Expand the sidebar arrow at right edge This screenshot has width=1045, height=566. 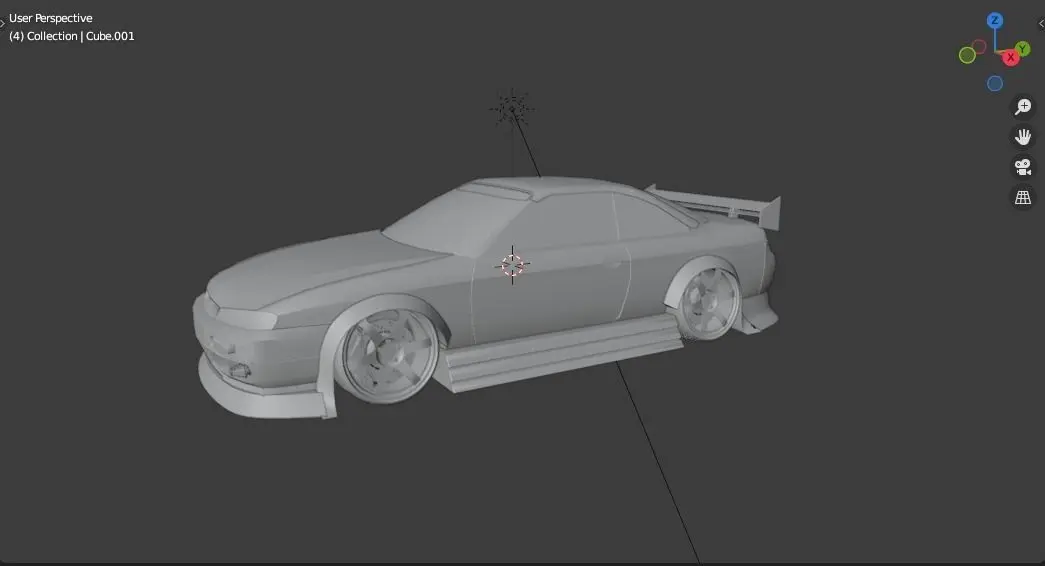click(x=1041, y=23)
